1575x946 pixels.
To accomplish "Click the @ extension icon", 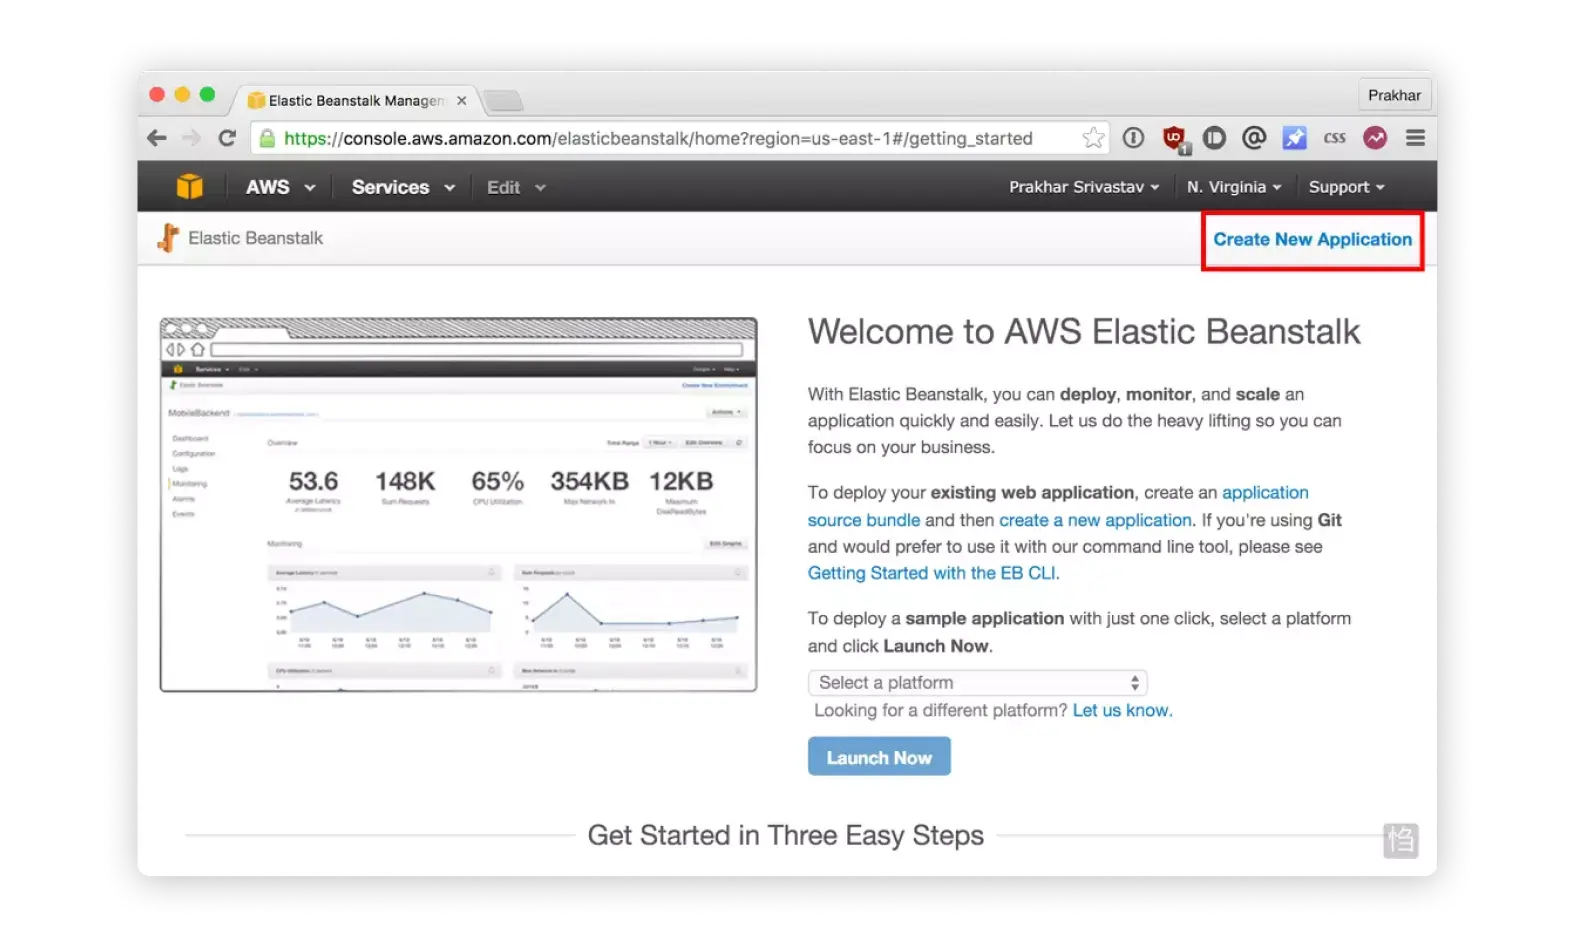I will click(x=1254, y=138).
